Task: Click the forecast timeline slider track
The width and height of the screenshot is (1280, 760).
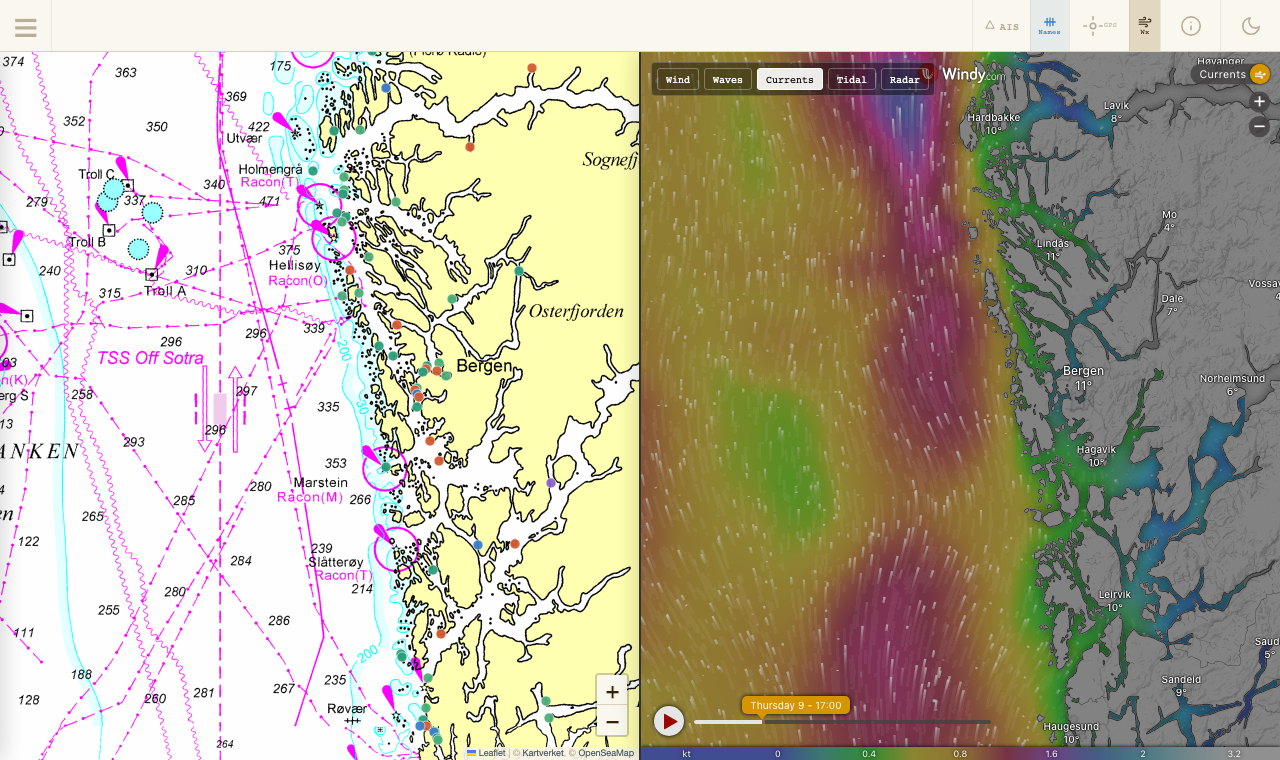Action: pyautogui.click(x=842, y=722)
